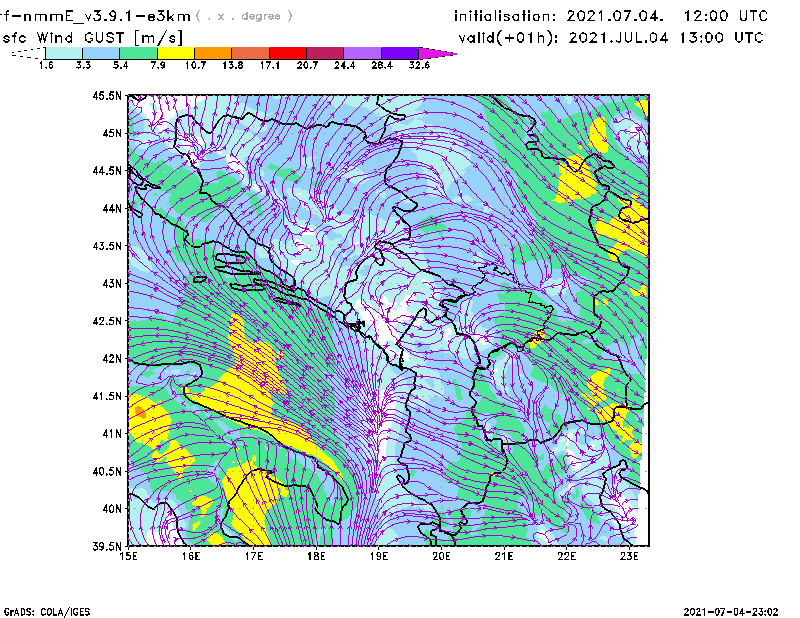Click the legend value 3.3

click(83, 65)
